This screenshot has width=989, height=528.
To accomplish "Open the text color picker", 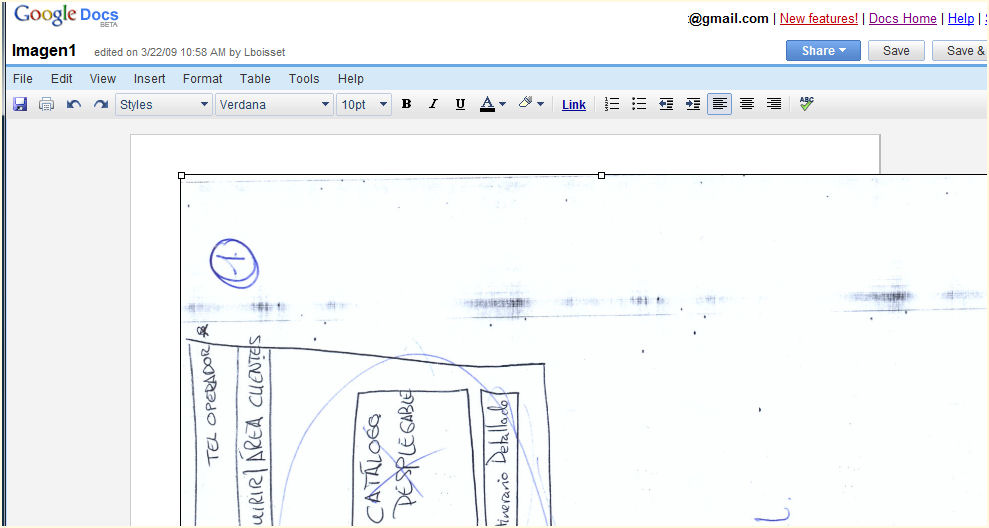I will click(x=492, y=104).
